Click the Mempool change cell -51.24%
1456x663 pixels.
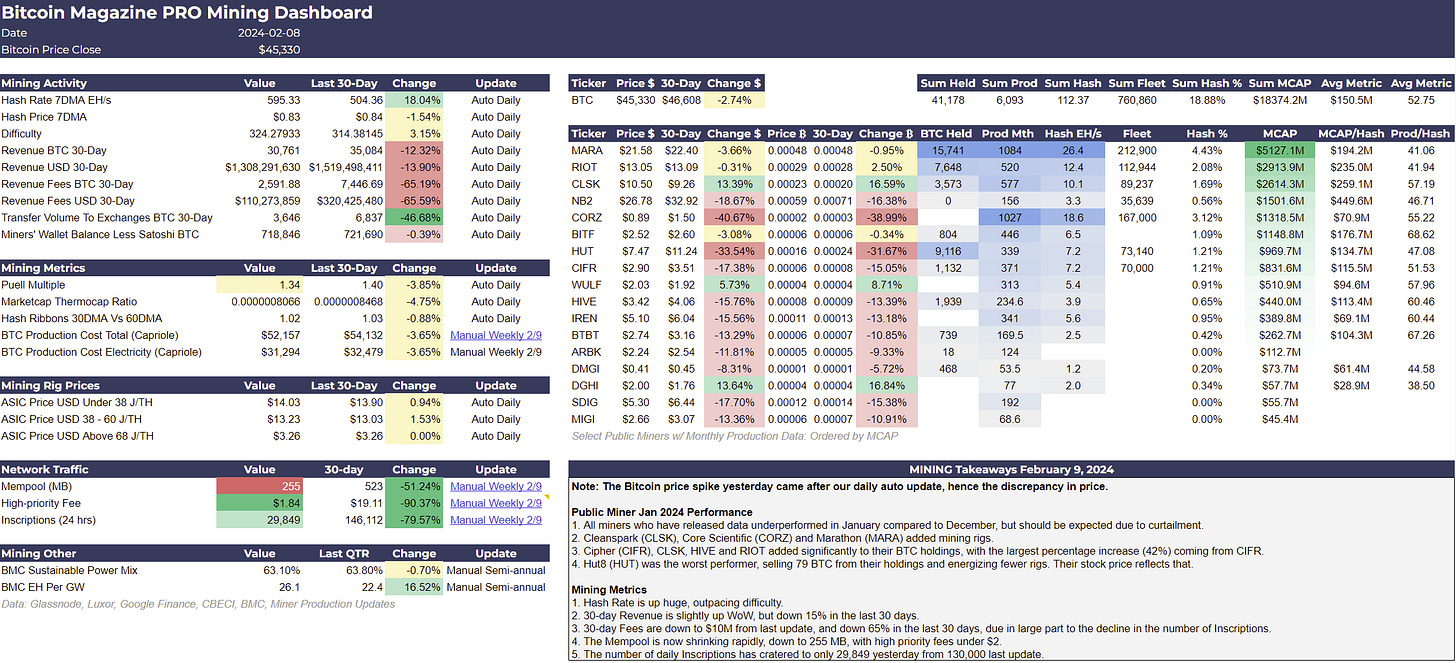pyautogui.click(x=414, y=486)
